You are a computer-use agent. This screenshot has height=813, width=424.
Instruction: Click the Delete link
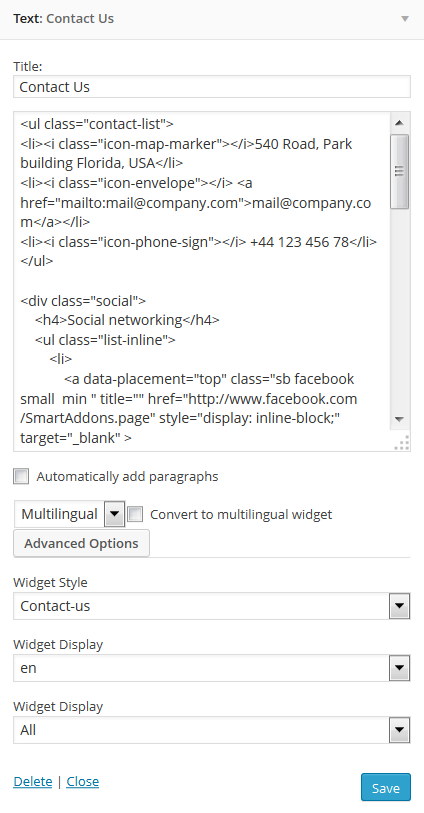click(33, 781)
